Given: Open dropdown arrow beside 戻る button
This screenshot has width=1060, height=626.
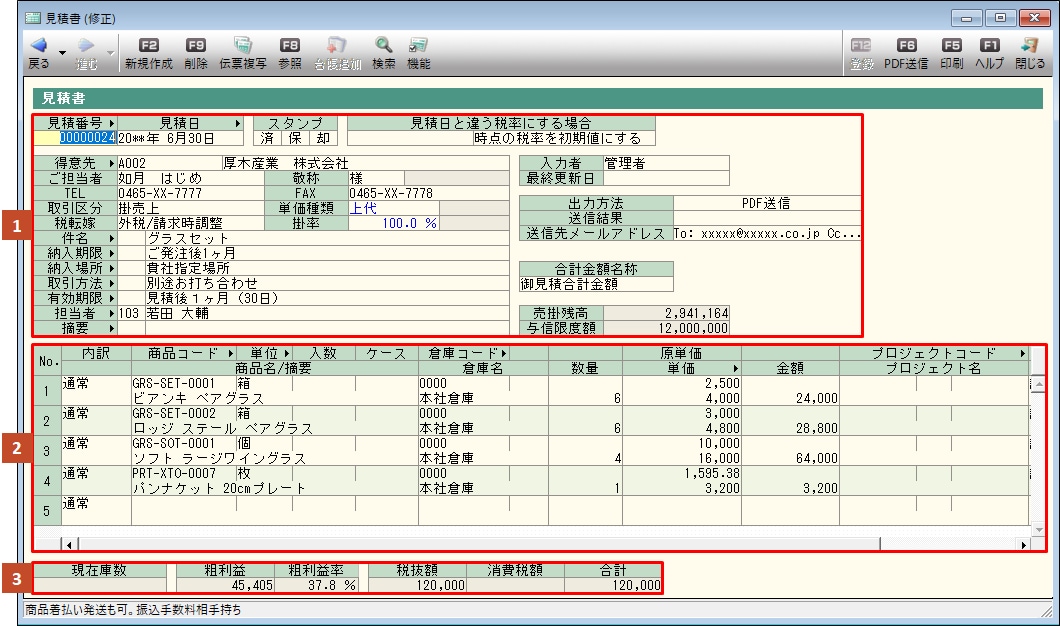Looking at the screenshot, I should (62, 51).
